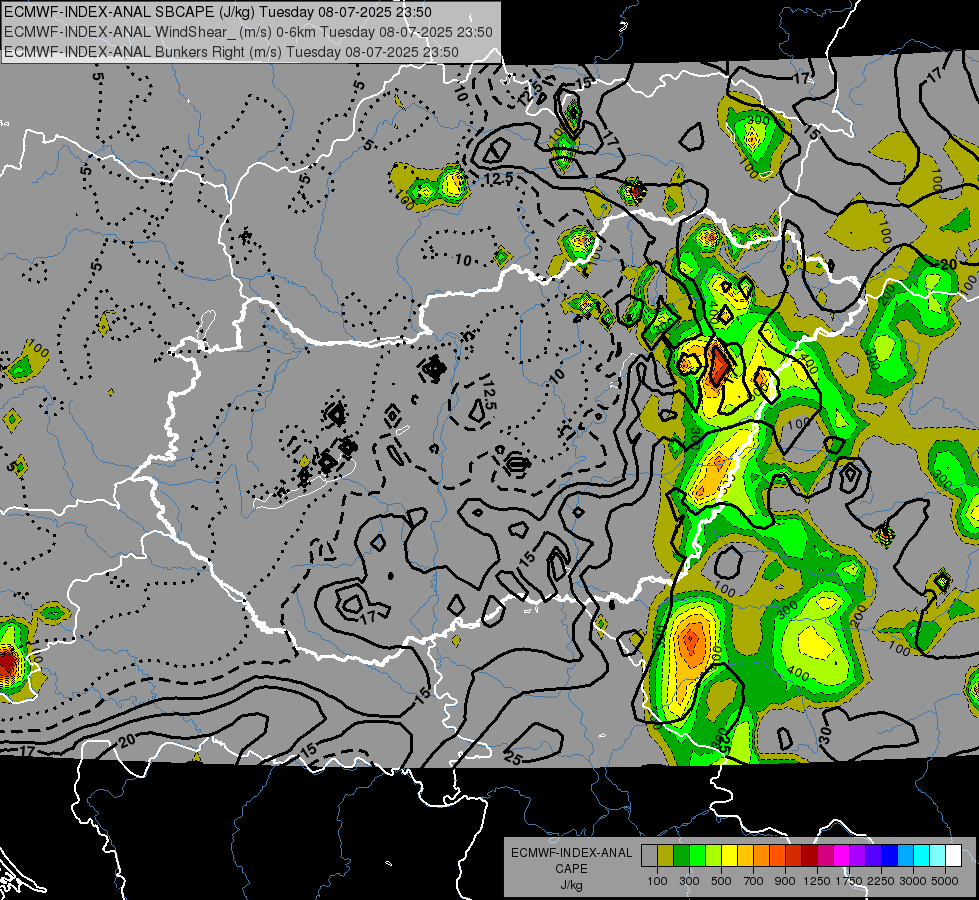Click the 500 value under legend bar
The height and width of the screenshot is (900, 979).
click(x=721, y=881)
